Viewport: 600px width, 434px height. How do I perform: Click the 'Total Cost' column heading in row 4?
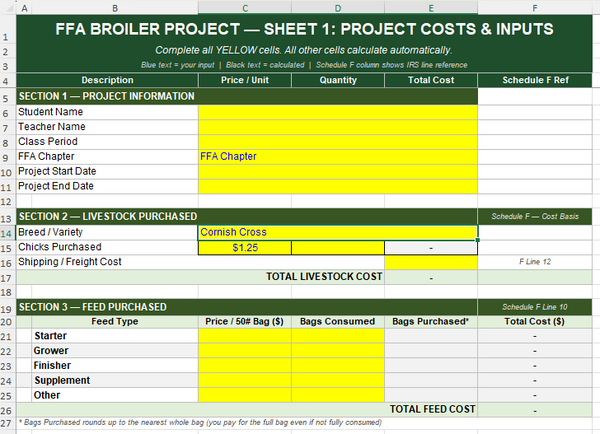point(431,80)
